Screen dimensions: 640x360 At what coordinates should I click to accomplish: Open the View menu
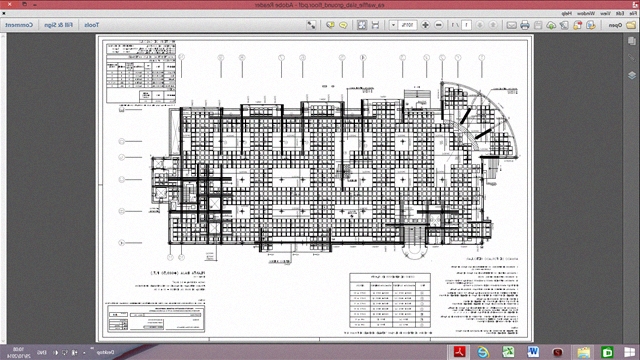tap(606, 13)
